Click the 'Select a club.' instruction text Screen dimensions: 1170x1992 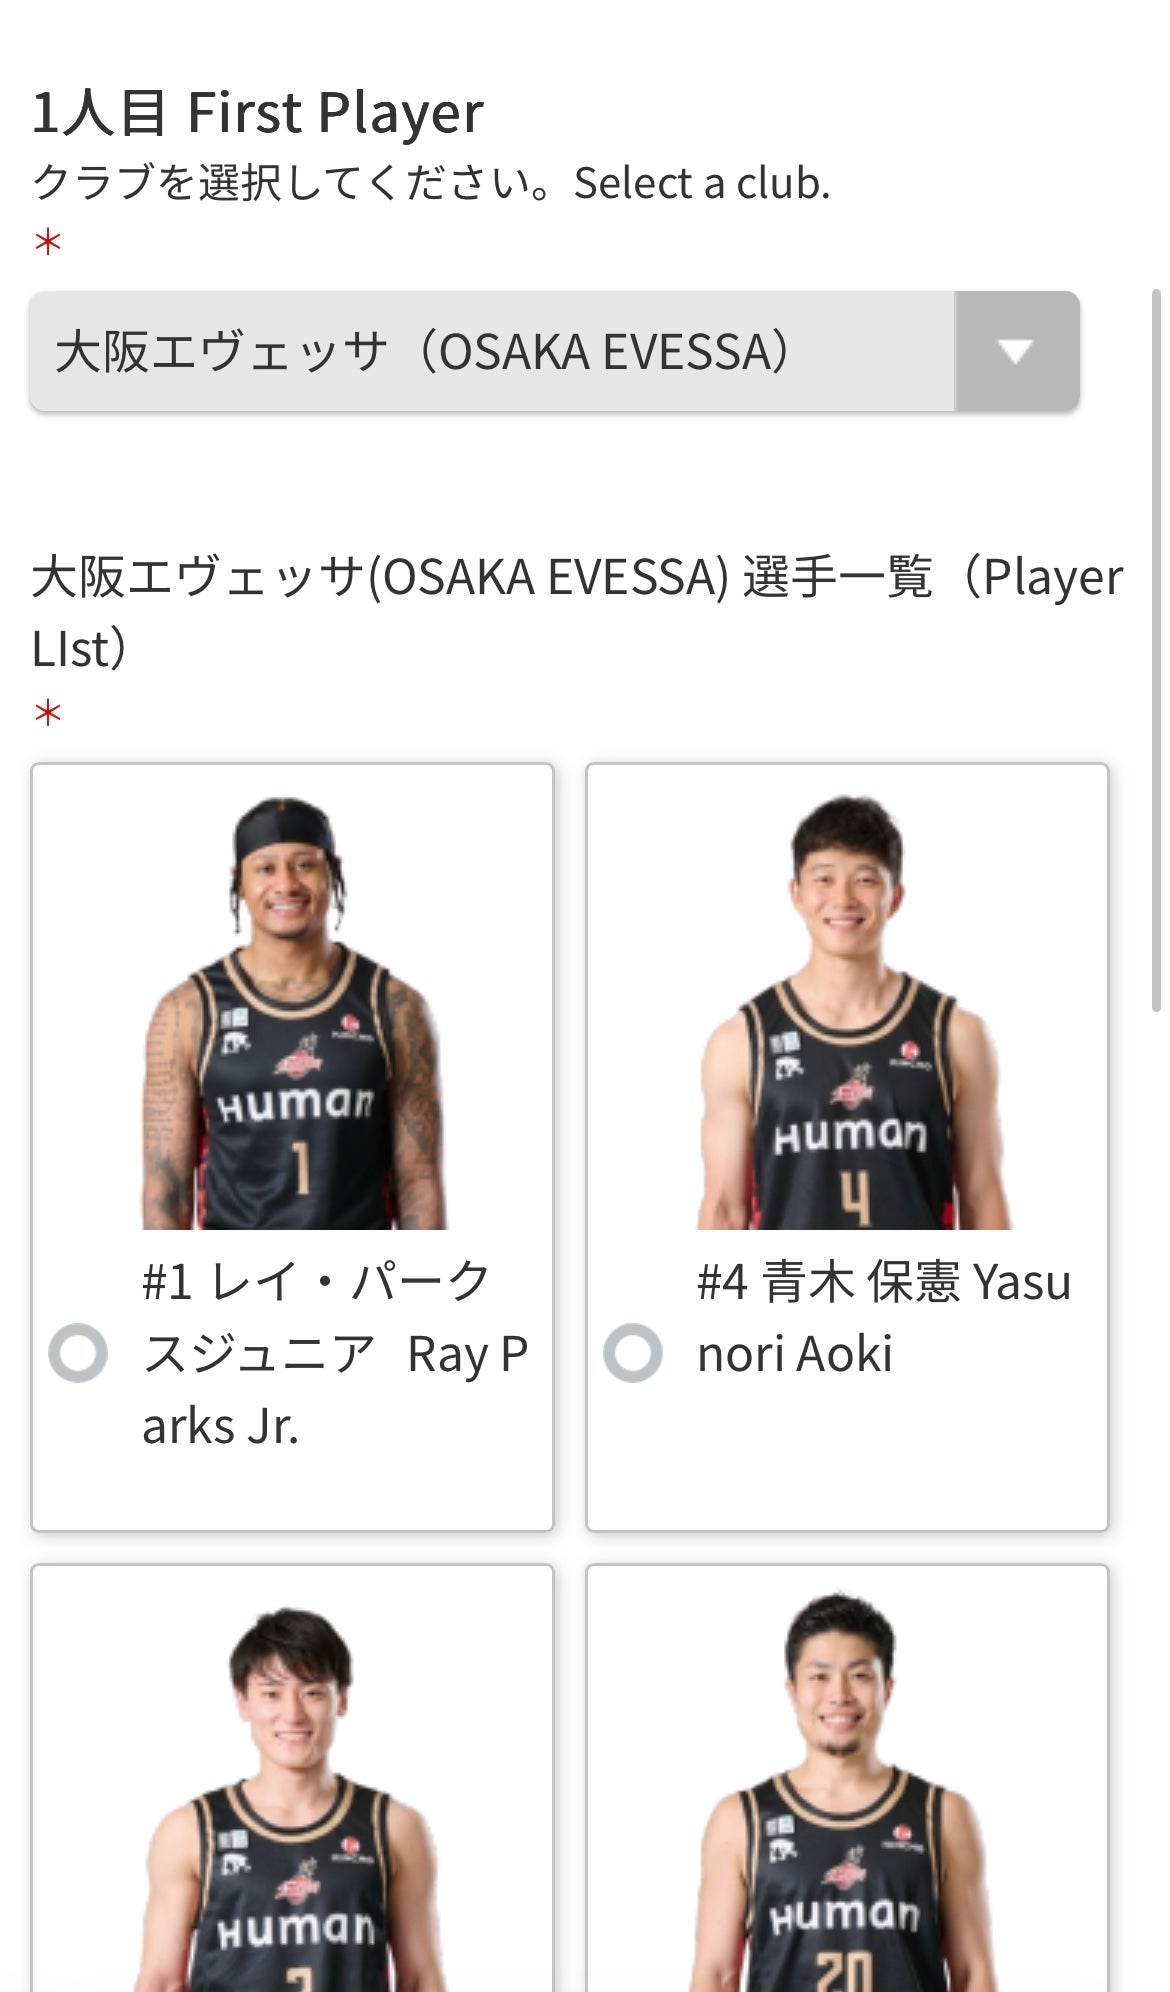(701, 183)
